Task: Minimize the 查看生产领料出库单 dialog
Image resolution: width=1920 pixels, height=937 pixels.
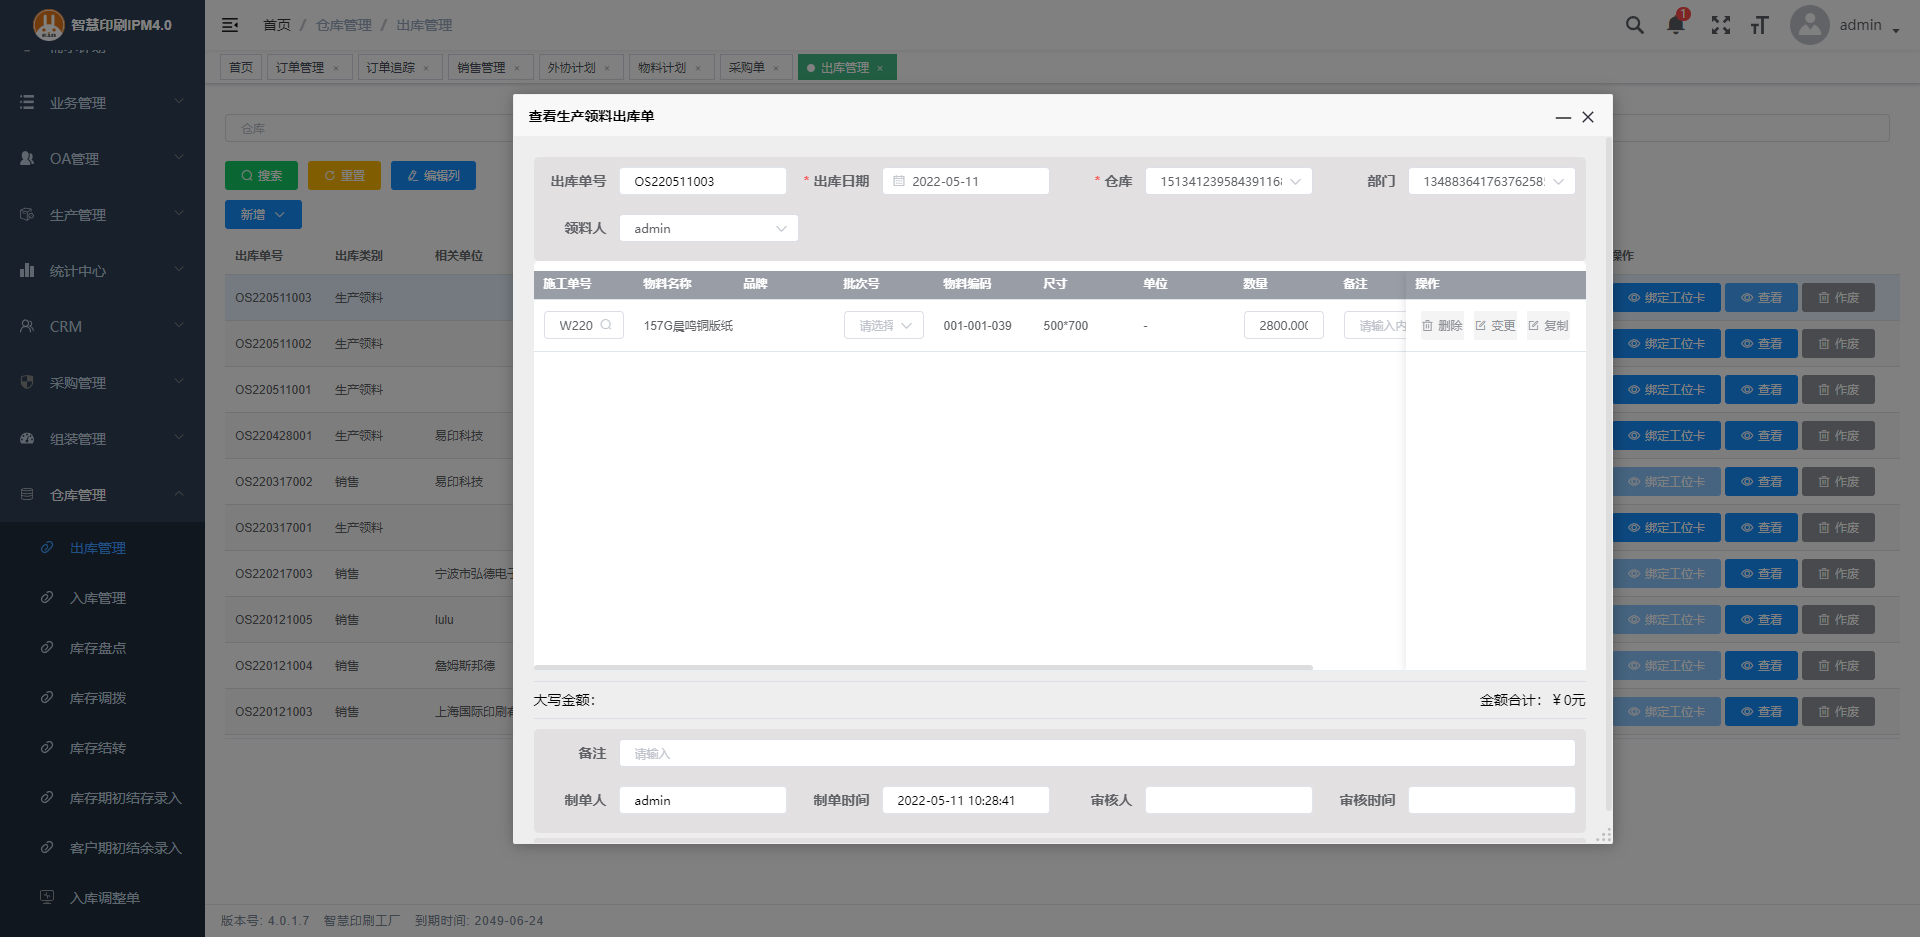Action: point(1563,118)
